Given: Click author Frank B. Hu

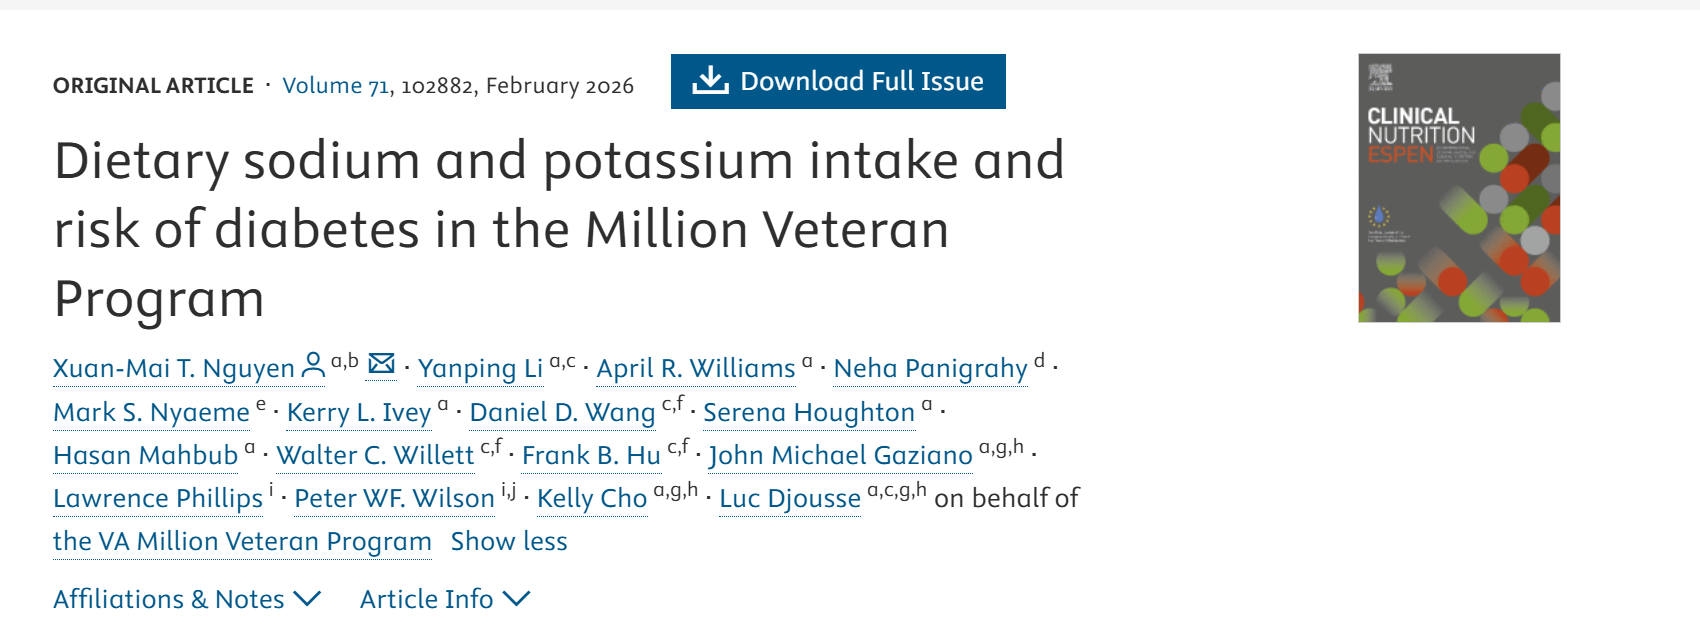Looking at the screenshot, I should click(x=591, y=455).
